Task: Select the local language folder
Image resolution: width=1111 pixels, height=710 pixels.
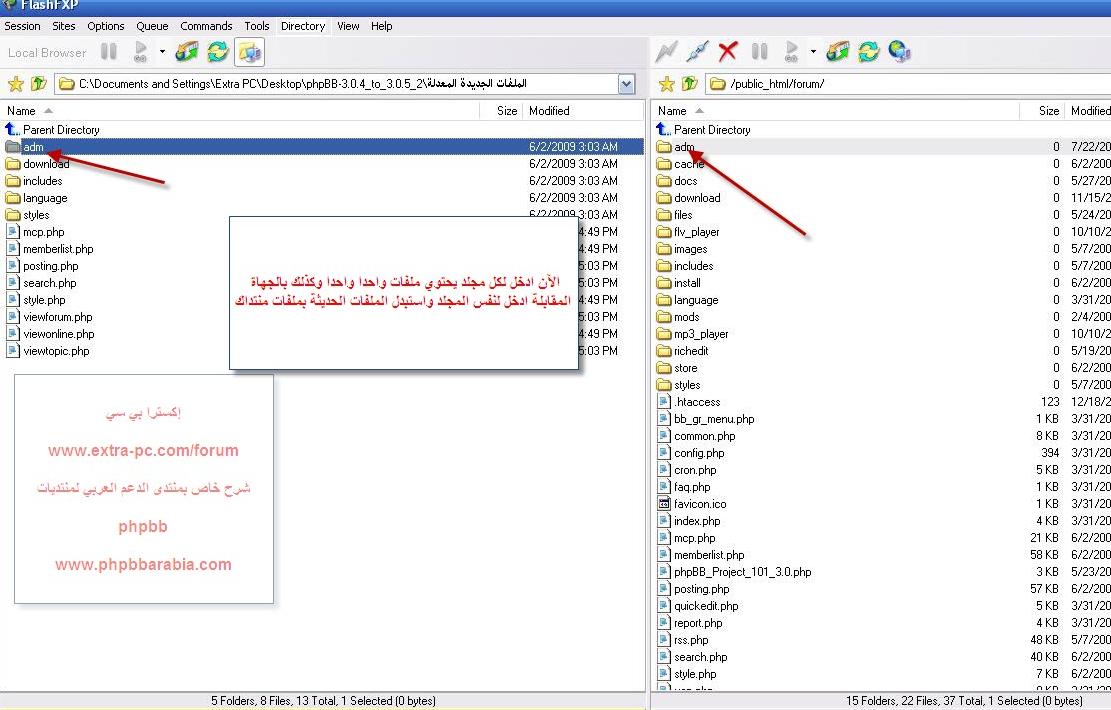Action: click(x=36, y=198)
